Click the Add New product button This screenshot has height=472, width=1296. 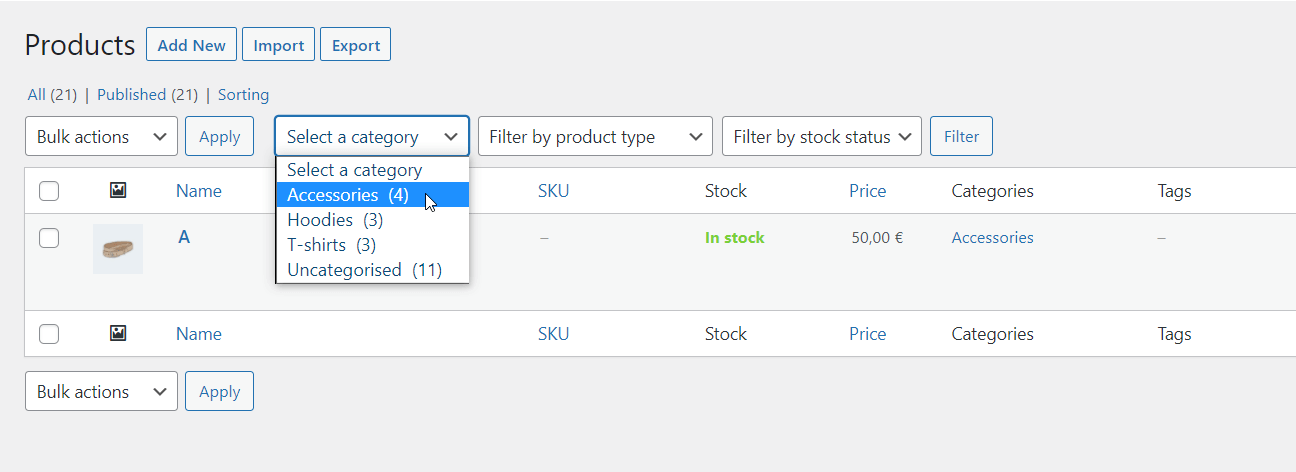click(x=192, y=45)
